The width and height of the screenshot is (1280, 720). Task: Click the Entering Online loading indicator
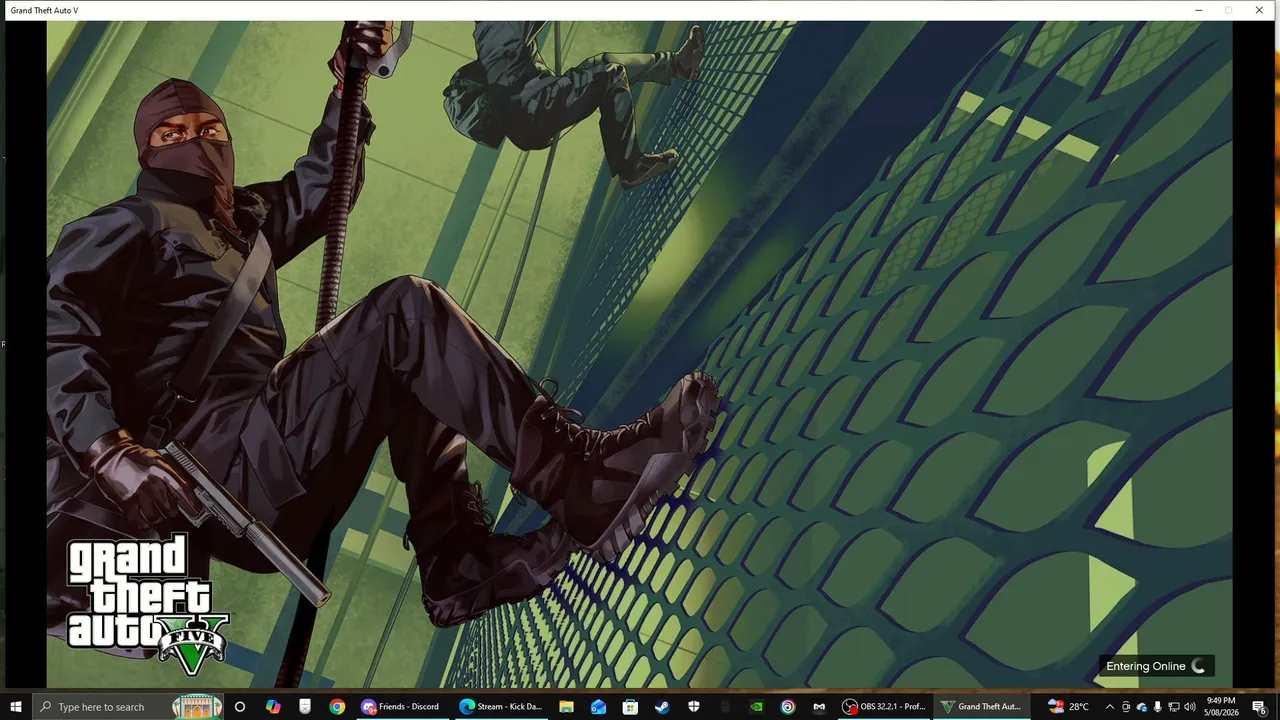pos(1156,666)
